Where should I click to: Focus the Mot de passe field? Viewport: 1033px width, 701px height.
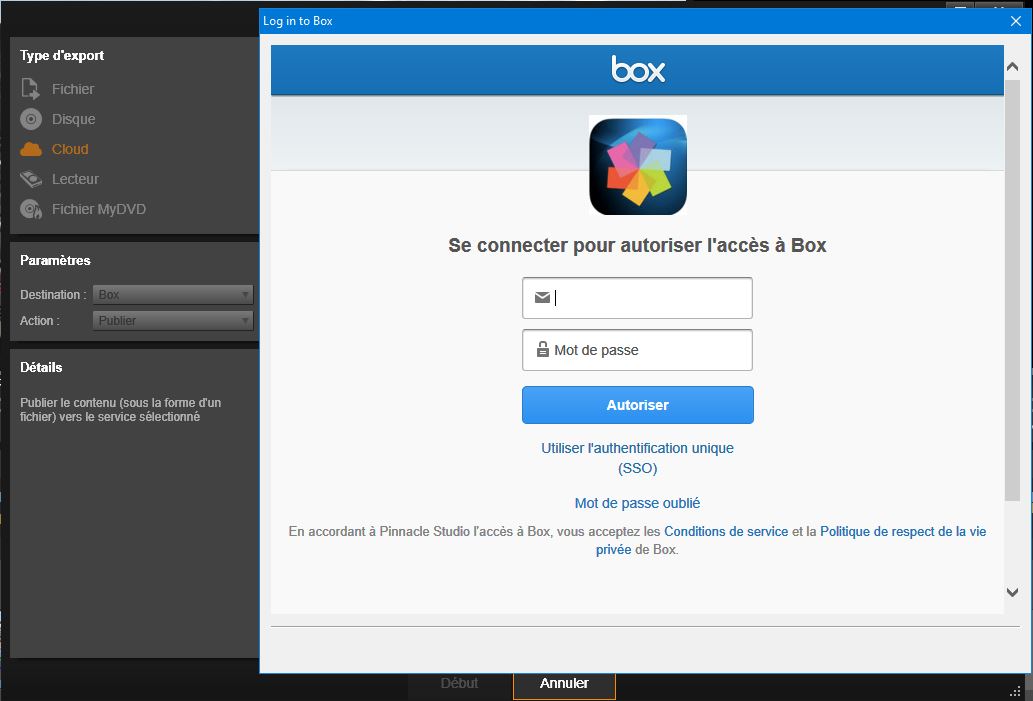[637, 350]
